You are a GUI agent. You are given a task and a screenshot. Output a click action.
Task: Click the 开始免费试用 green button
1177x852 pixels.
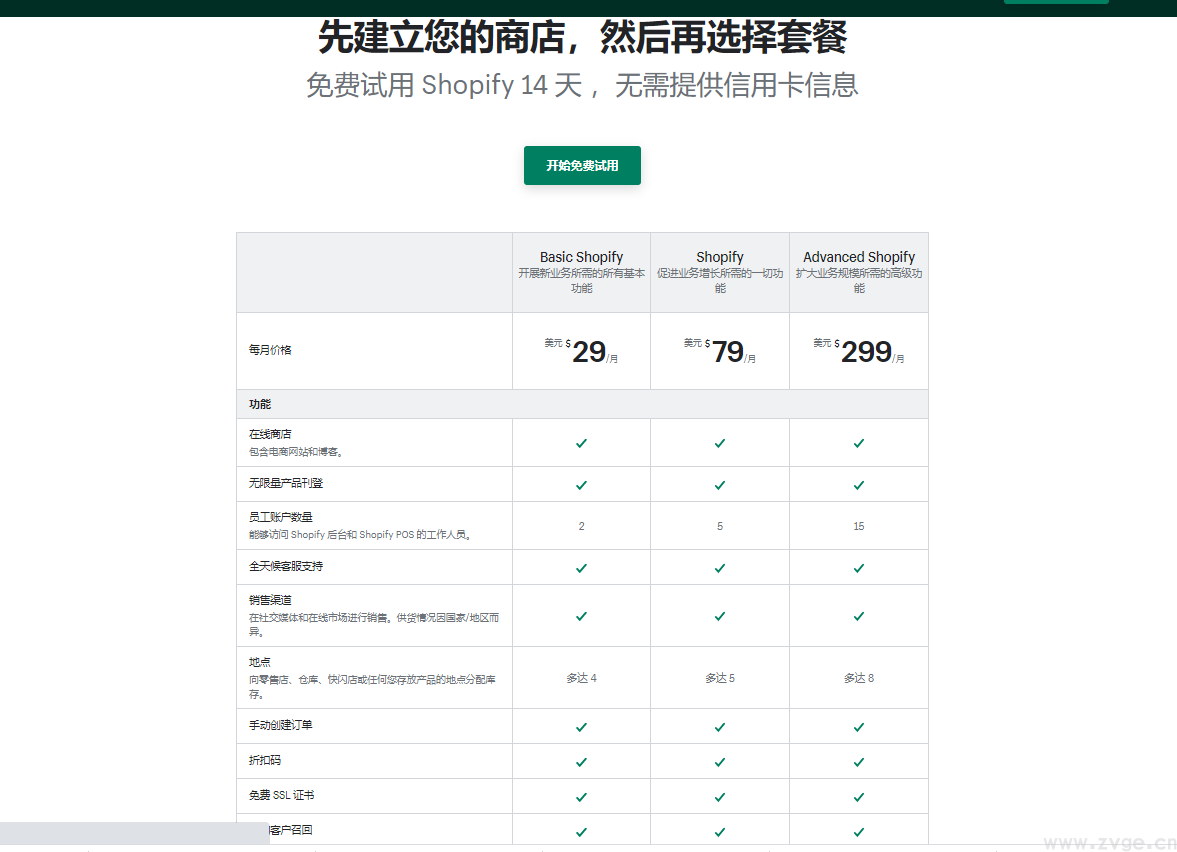(x=581, y=165)
